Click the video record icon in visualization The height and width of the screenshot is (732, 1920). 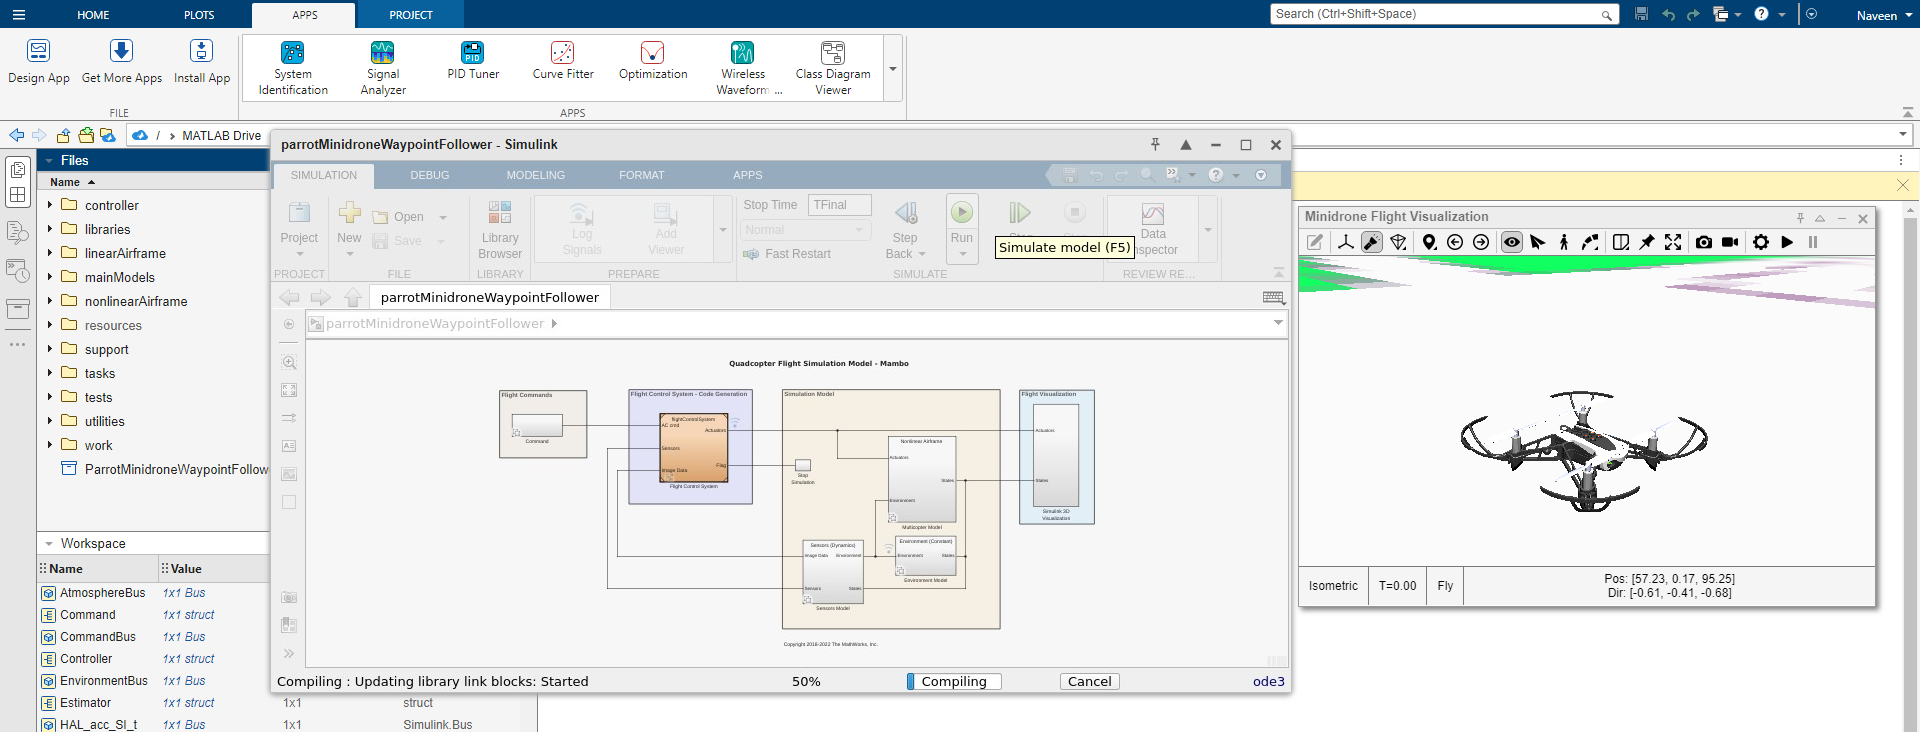(x=1730, y=242)
